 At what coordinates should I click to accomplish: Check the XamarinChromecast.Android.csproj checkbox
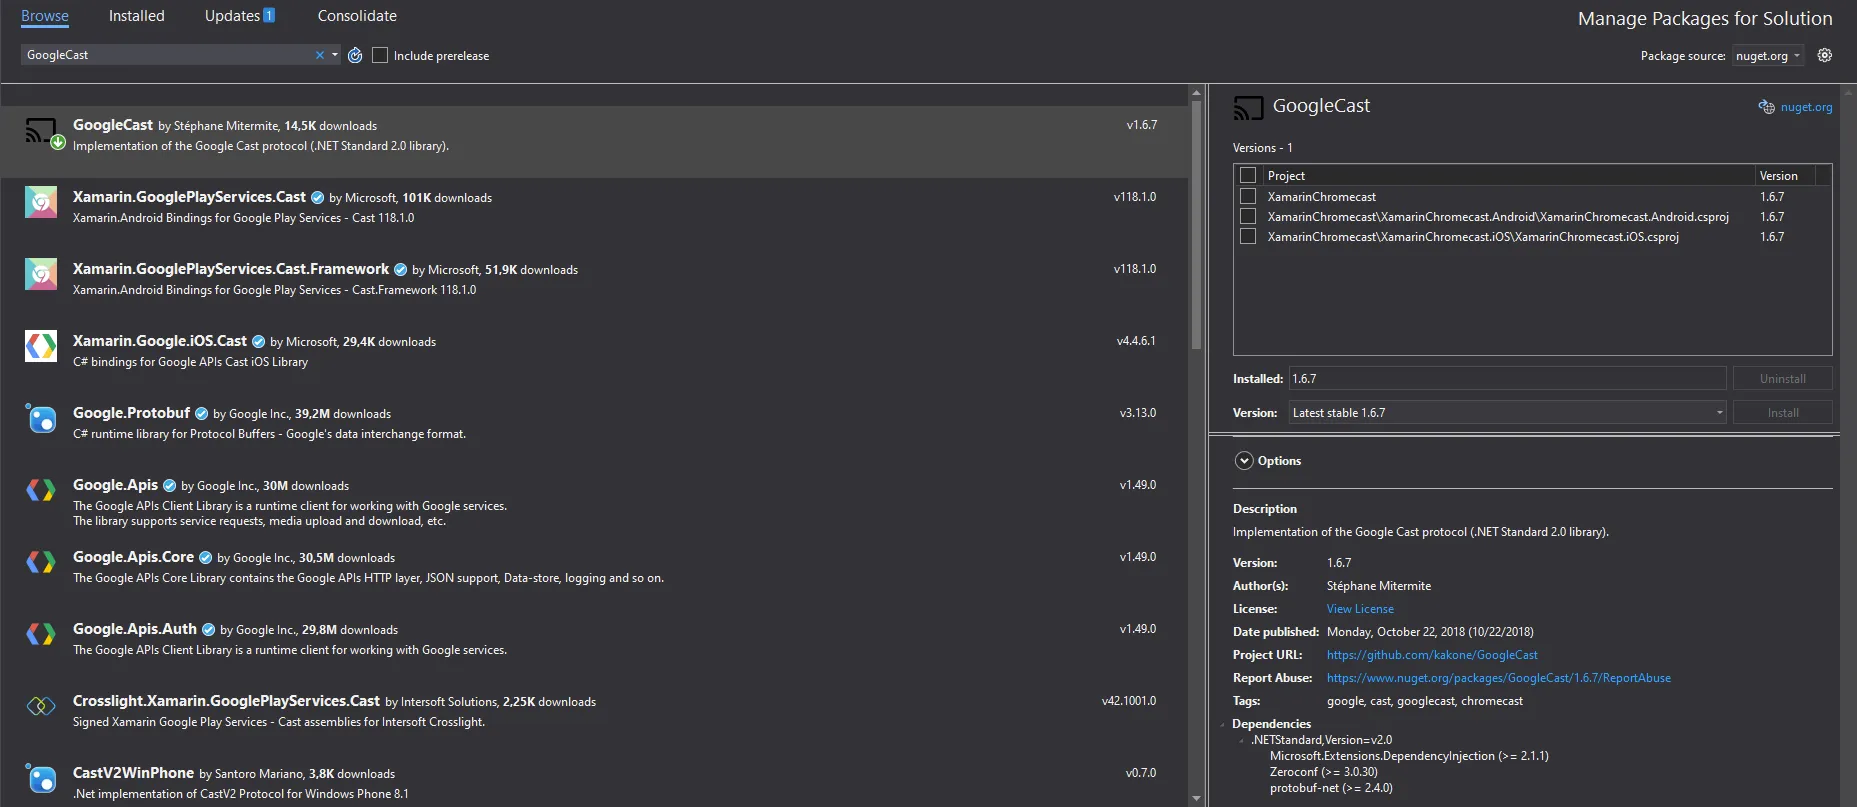click(x=1248, y=216)
